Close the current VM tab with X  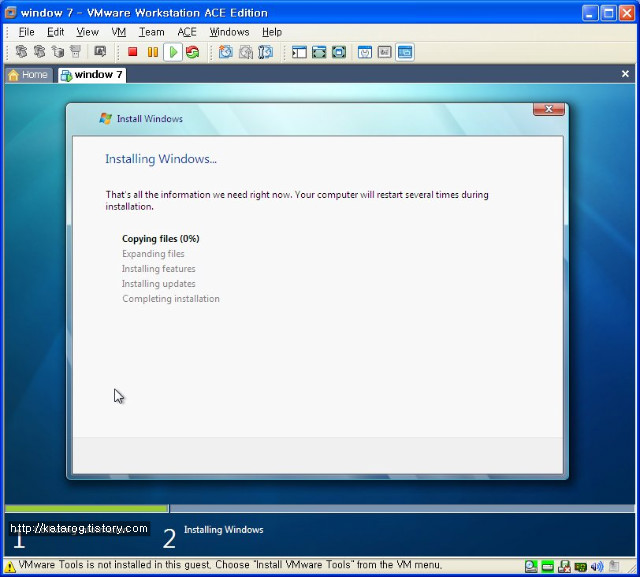625,74
